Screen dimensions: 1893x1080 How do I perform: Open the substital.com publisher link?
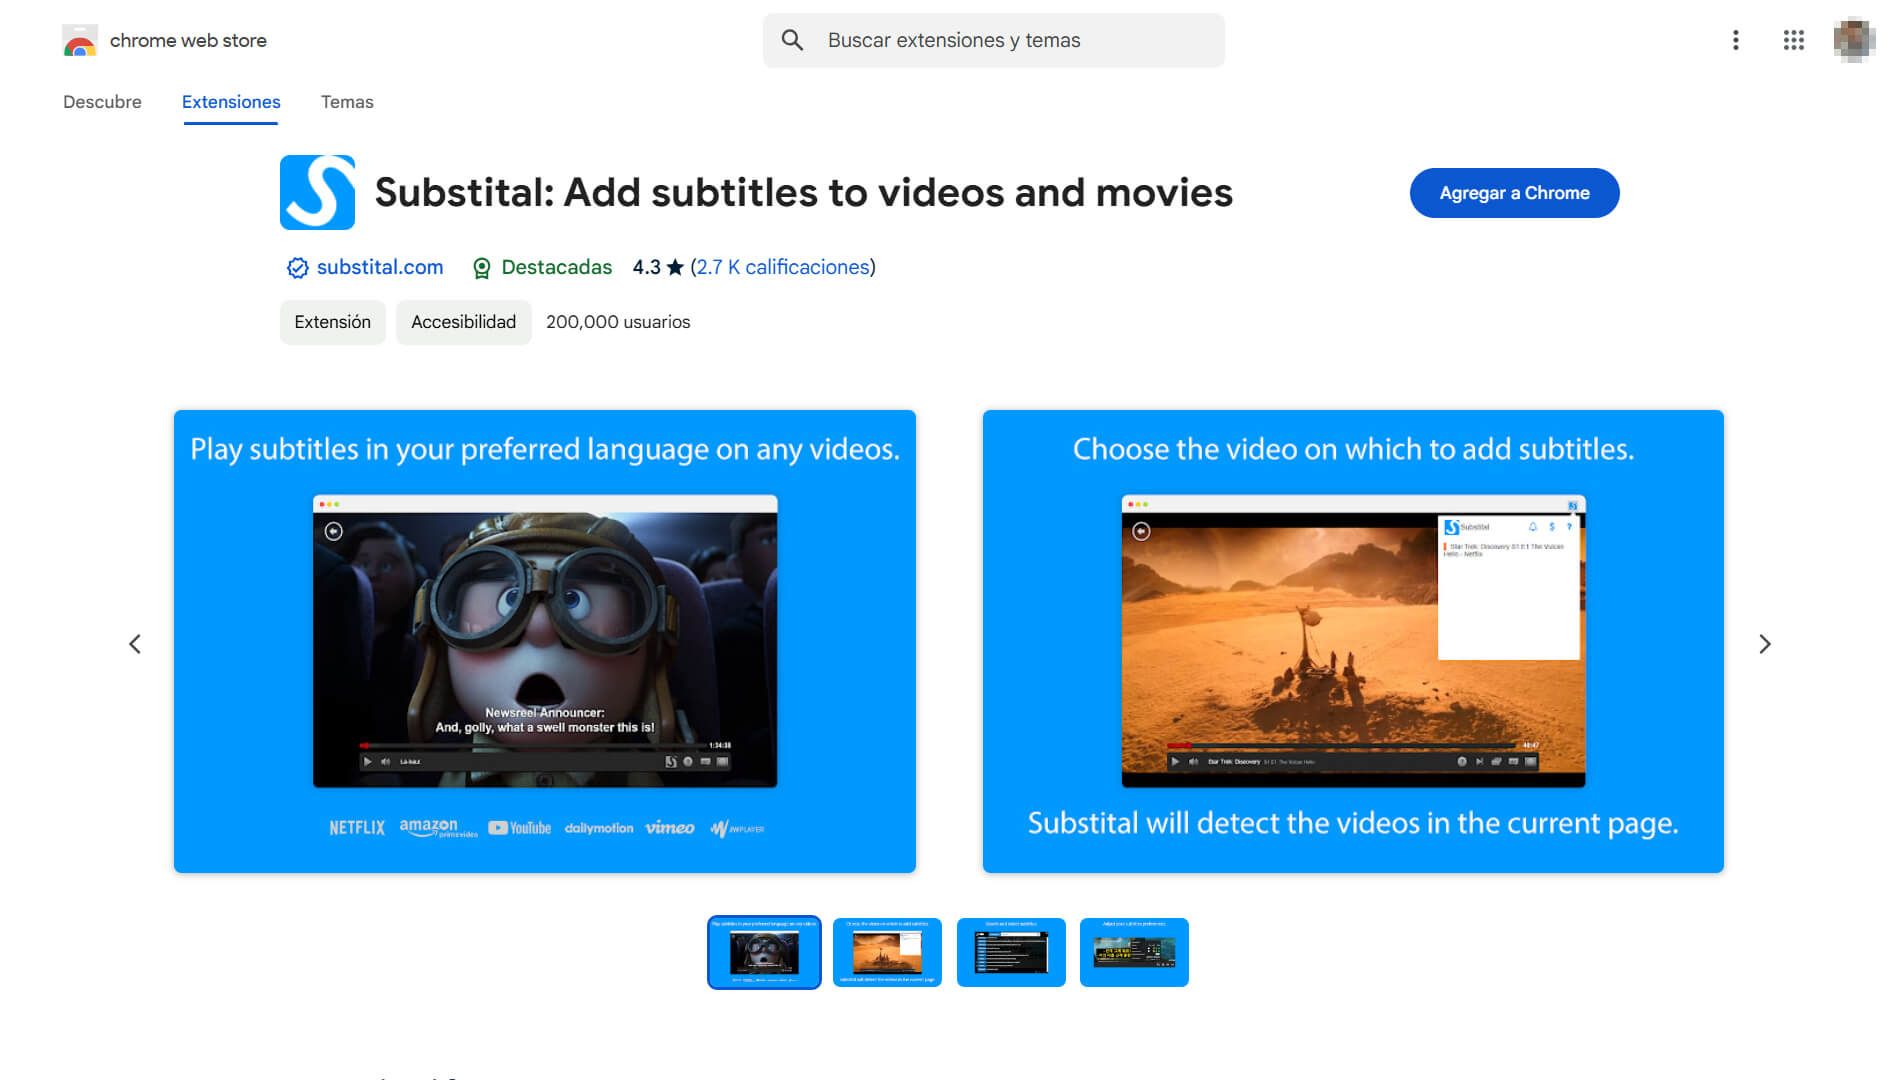tap(380, 267)
